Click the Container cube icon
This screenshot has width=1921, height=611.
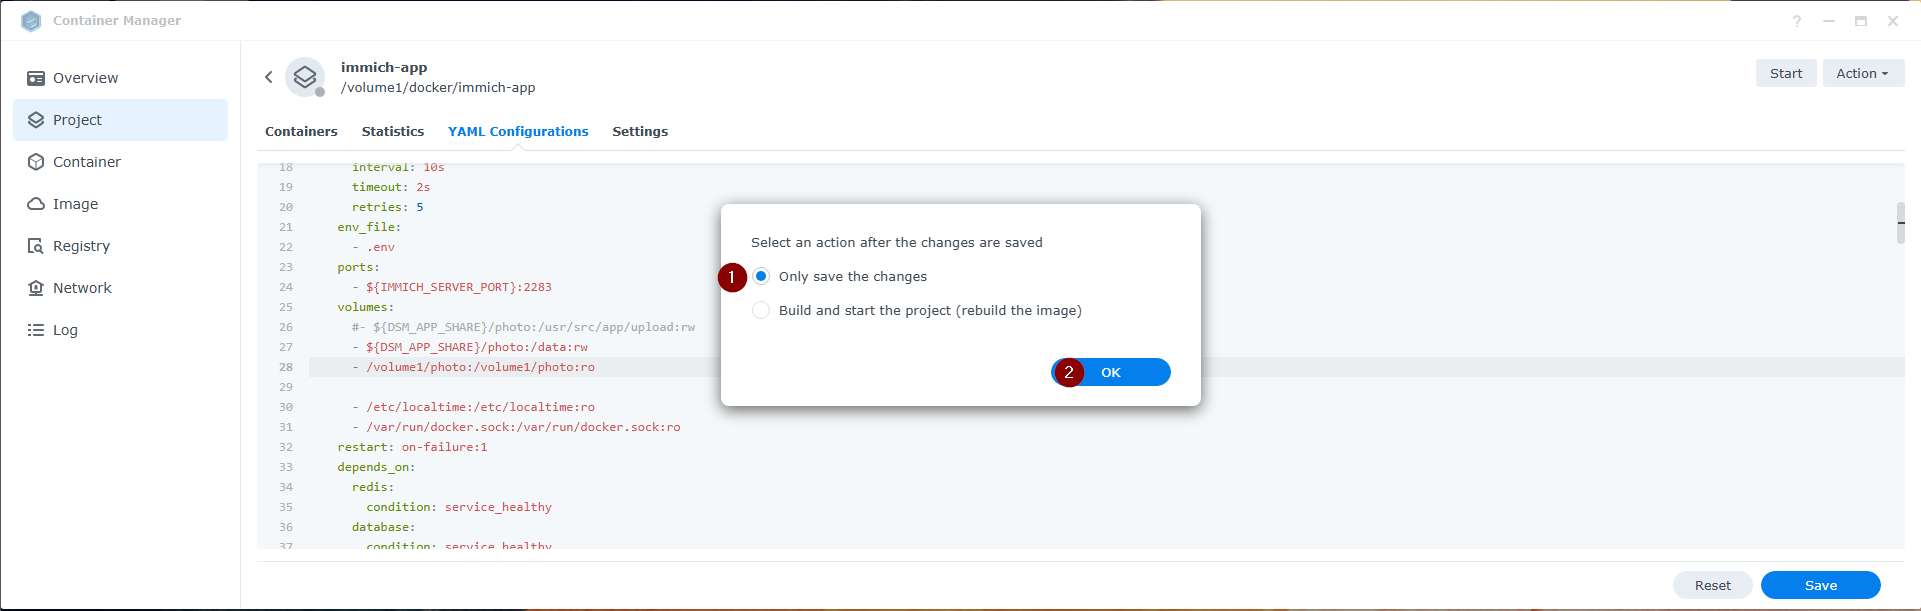(36, 162)
